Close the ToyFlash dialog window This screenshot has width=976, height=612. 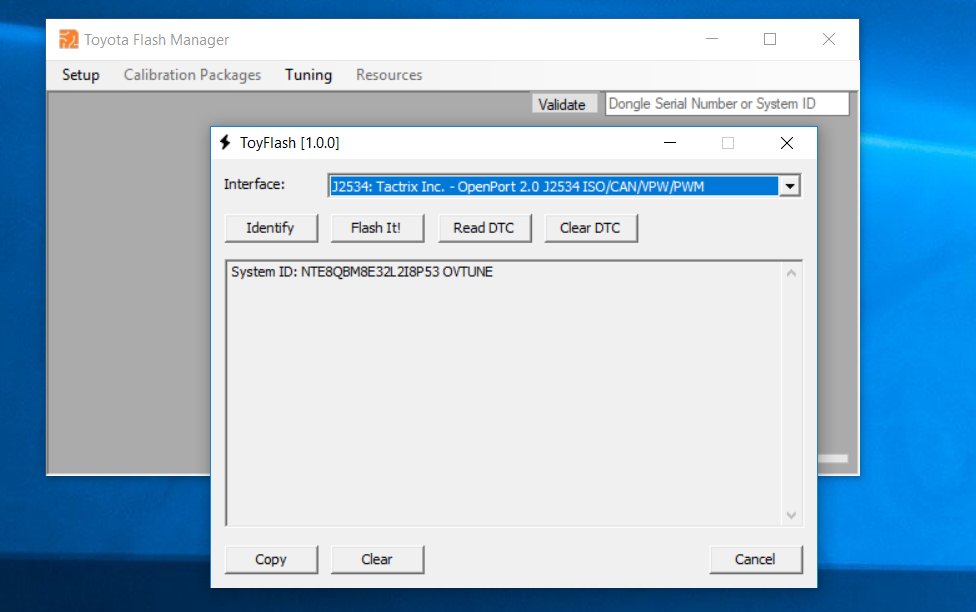[x=787, y=143]
